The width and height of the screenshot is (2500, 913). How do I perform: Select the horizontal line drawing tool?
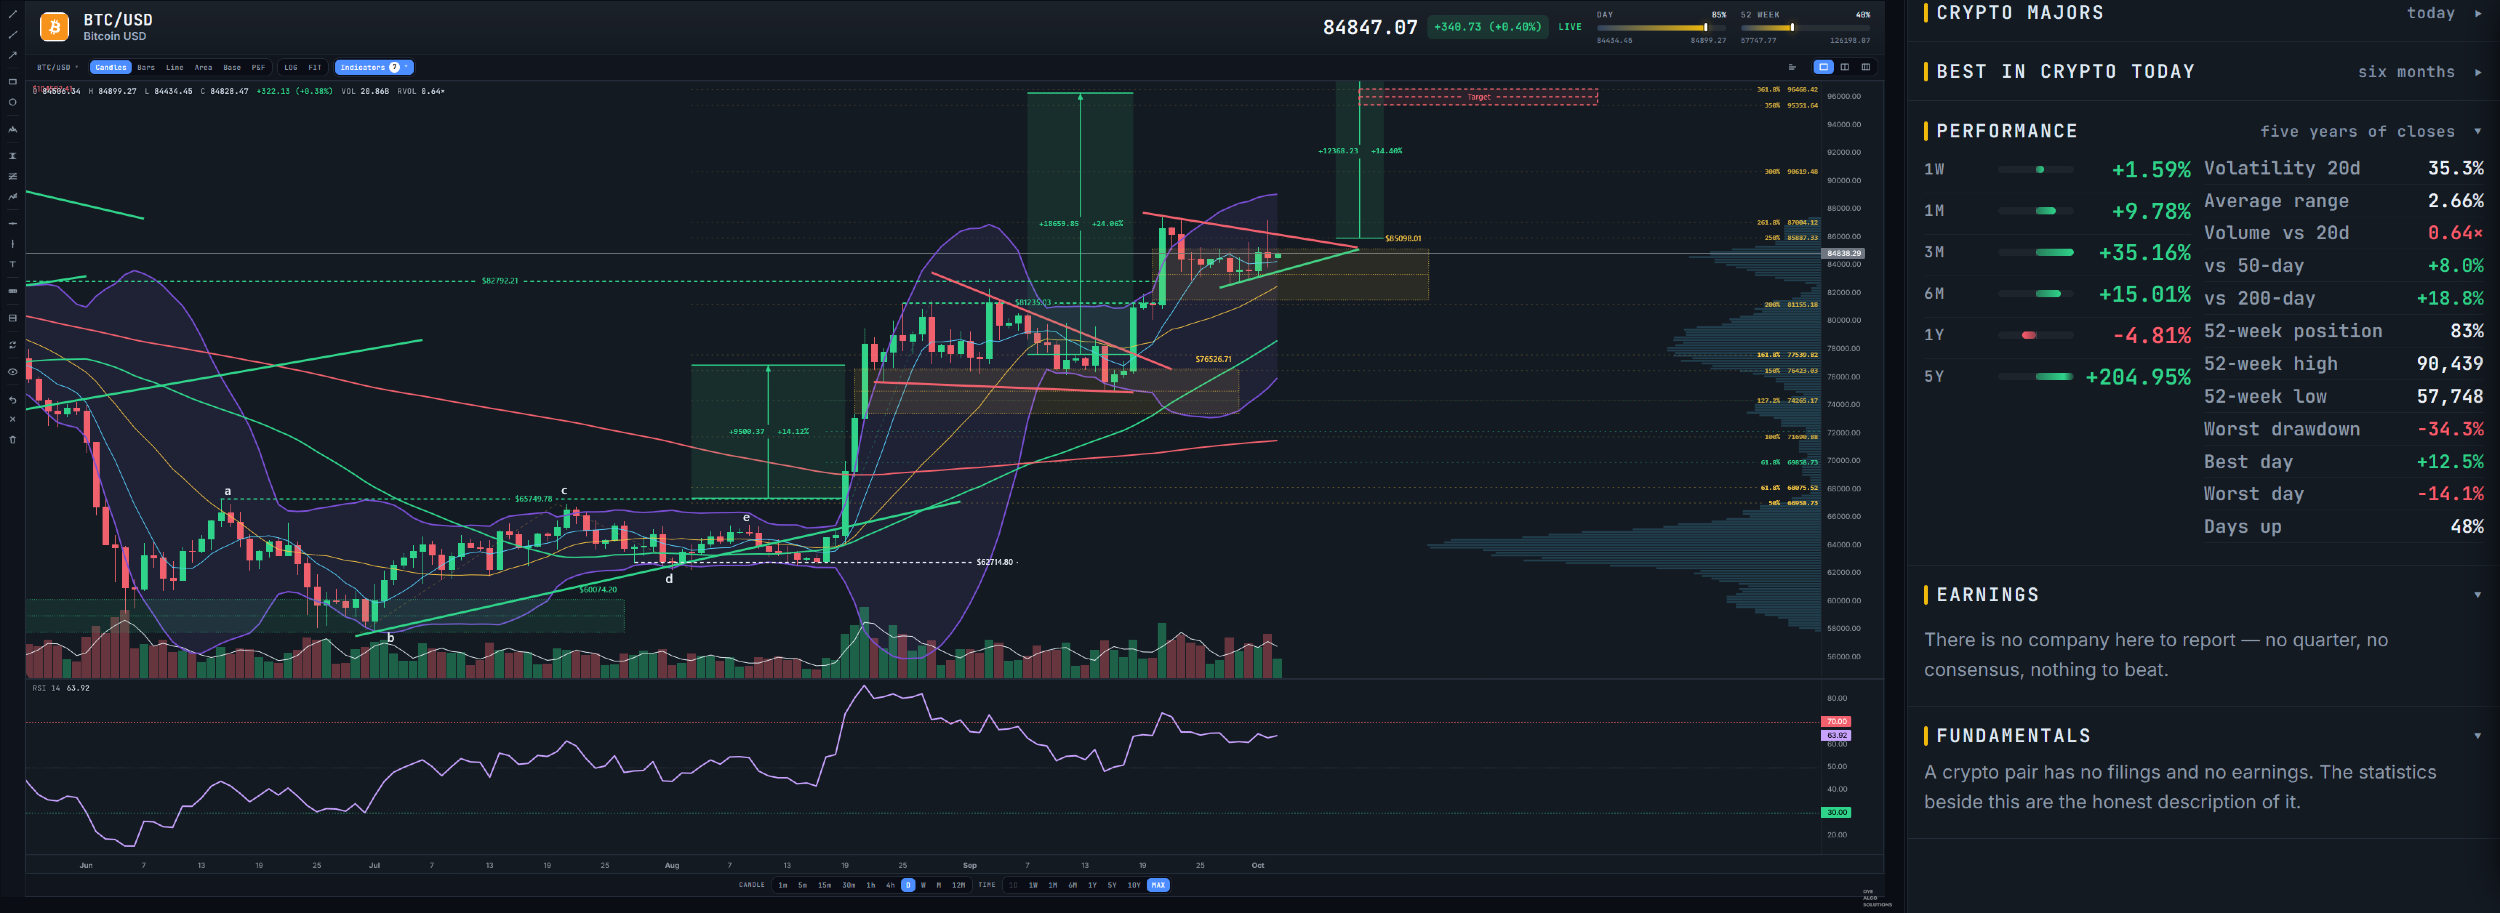point(12,223)
